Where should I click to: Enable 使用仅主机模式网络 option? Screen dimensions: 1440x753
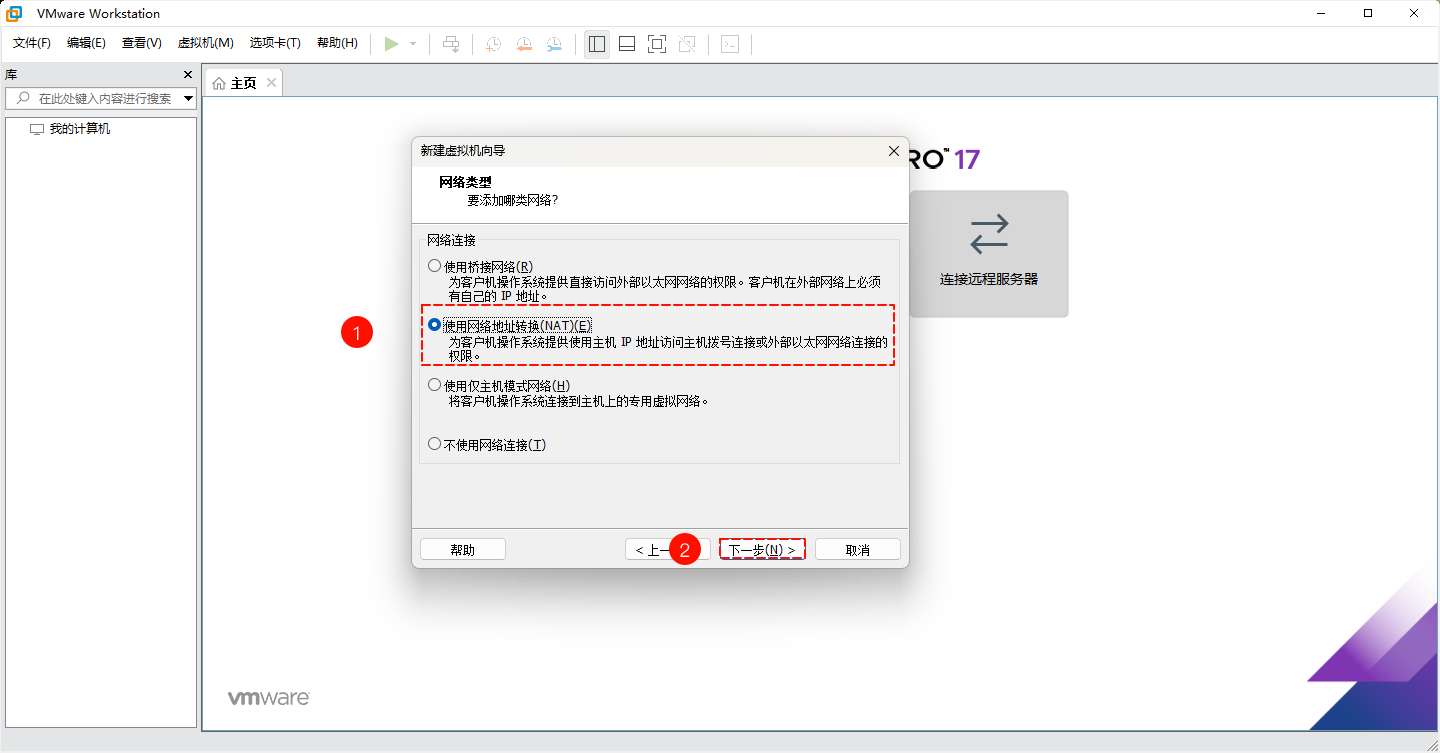434,384
